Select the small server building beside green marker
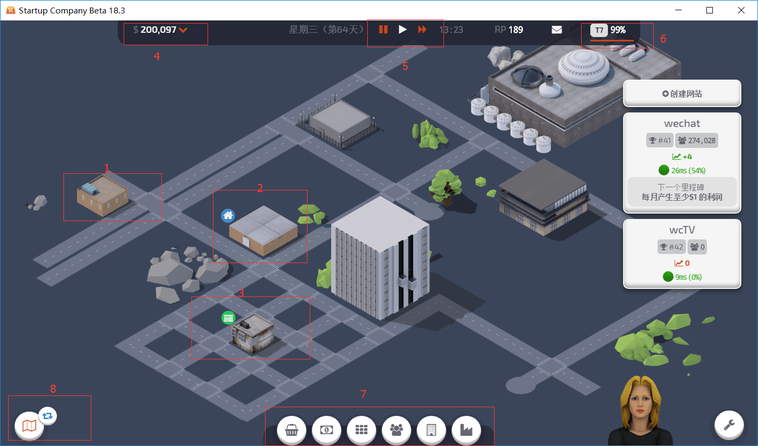Image resolution: width=758 pixels, height=446 pixels. [x=253, y=334]
